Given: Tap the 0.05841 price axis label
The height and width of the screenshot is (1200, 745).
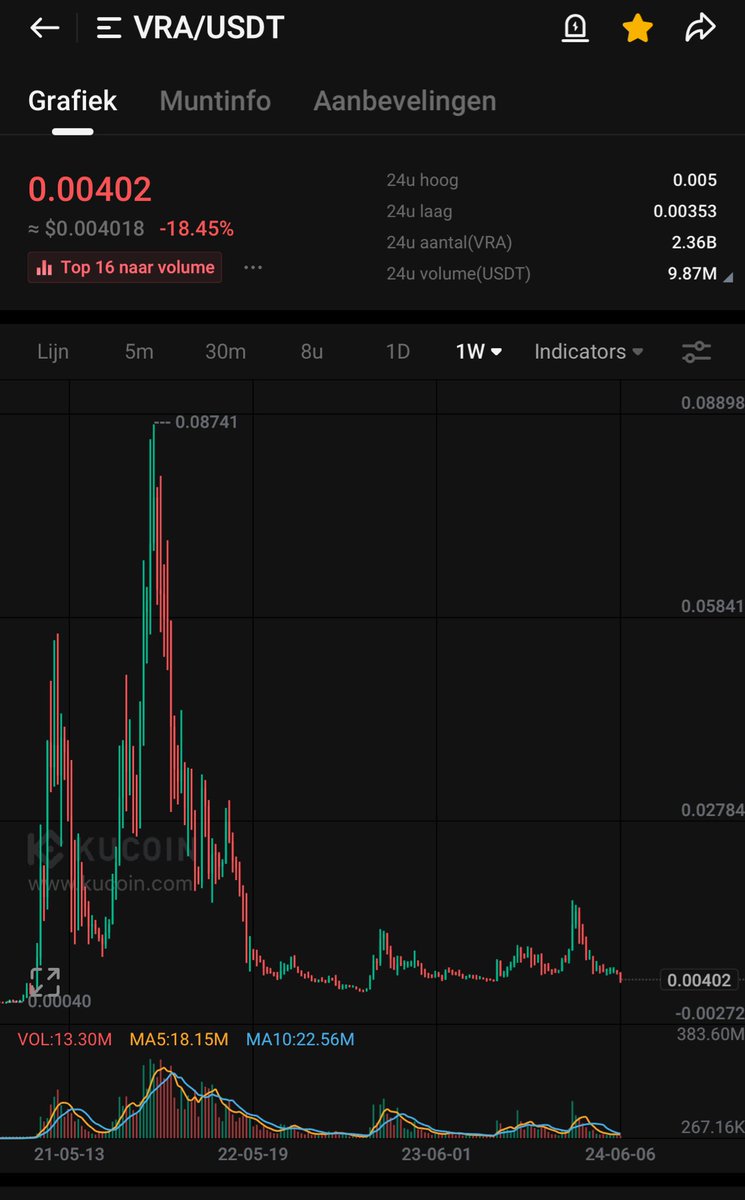Looking at the screenshot, I should [x=712, y=606].
